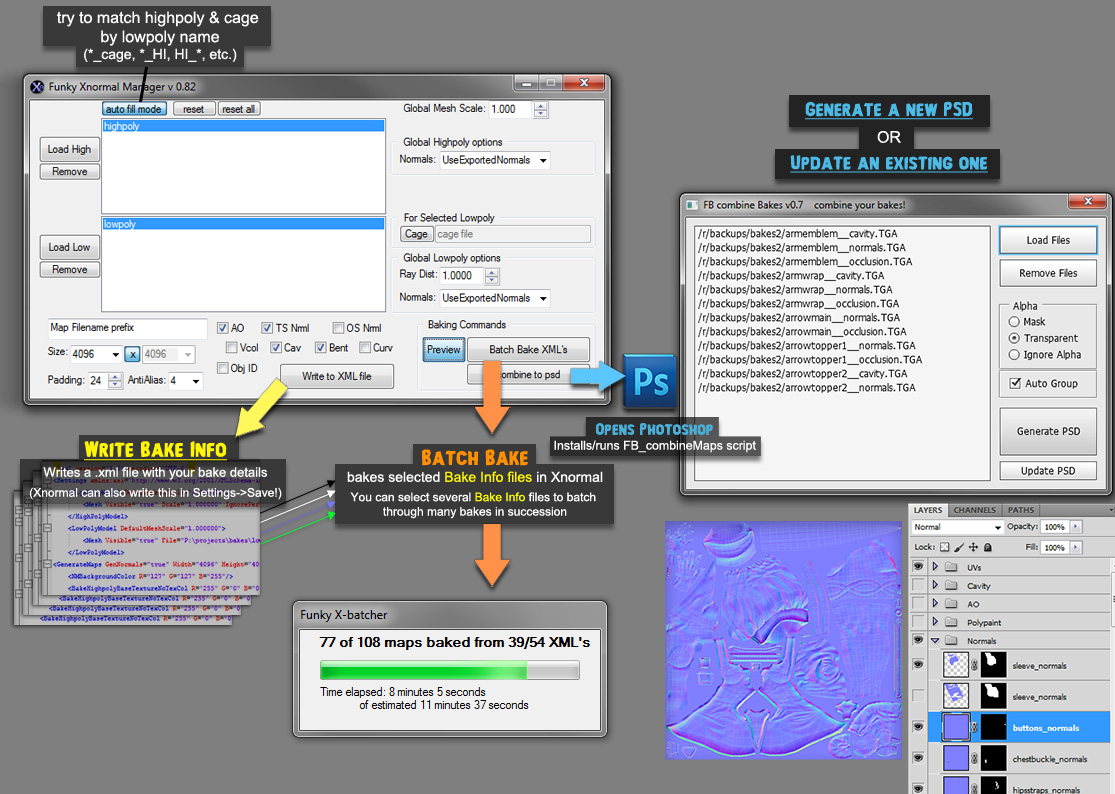The image size is (1115, 794).
Task: Click the buttons_normals layer mask thumbnail
Action: point(993,727)
